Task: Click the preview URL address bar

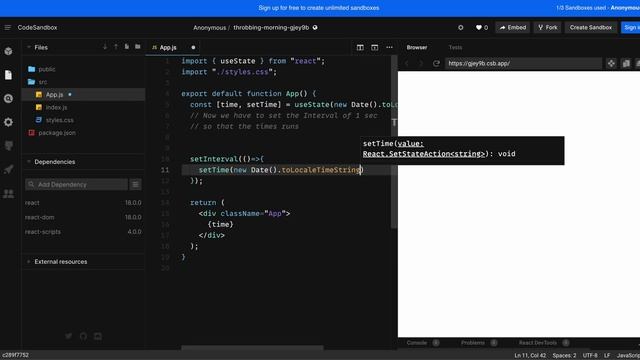Action: point(524,63)
